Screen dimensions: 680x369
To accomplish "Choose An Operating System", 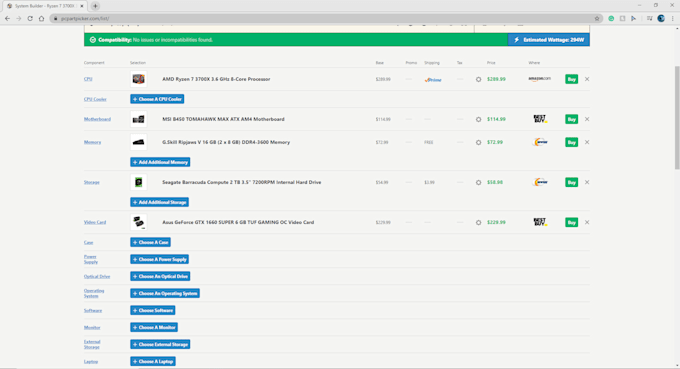I will (x=165, y=294).
